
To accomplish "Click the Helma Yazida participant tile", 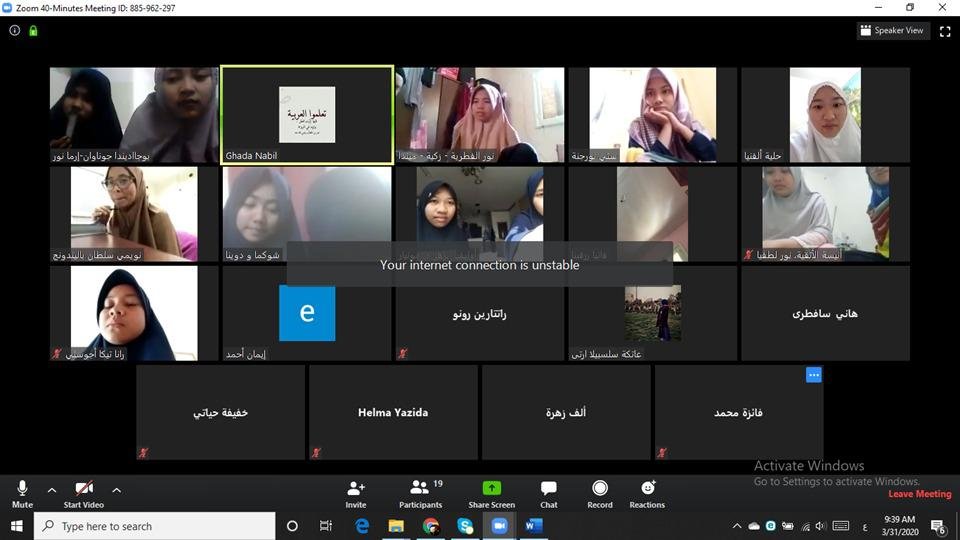I will 393,412.
